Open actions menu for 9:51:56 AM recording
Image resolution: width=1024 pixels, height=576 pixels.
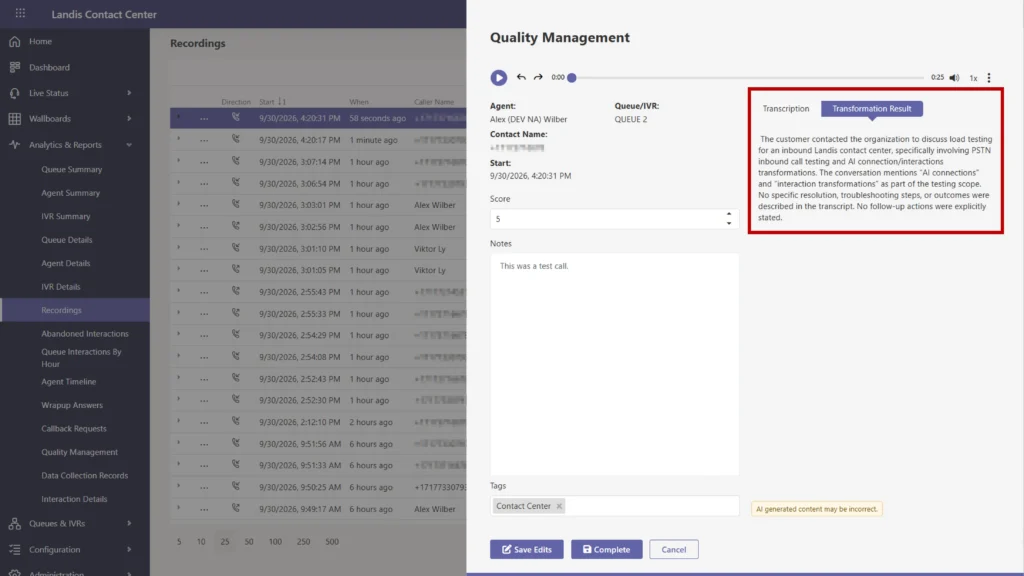[x=204, y=443]
